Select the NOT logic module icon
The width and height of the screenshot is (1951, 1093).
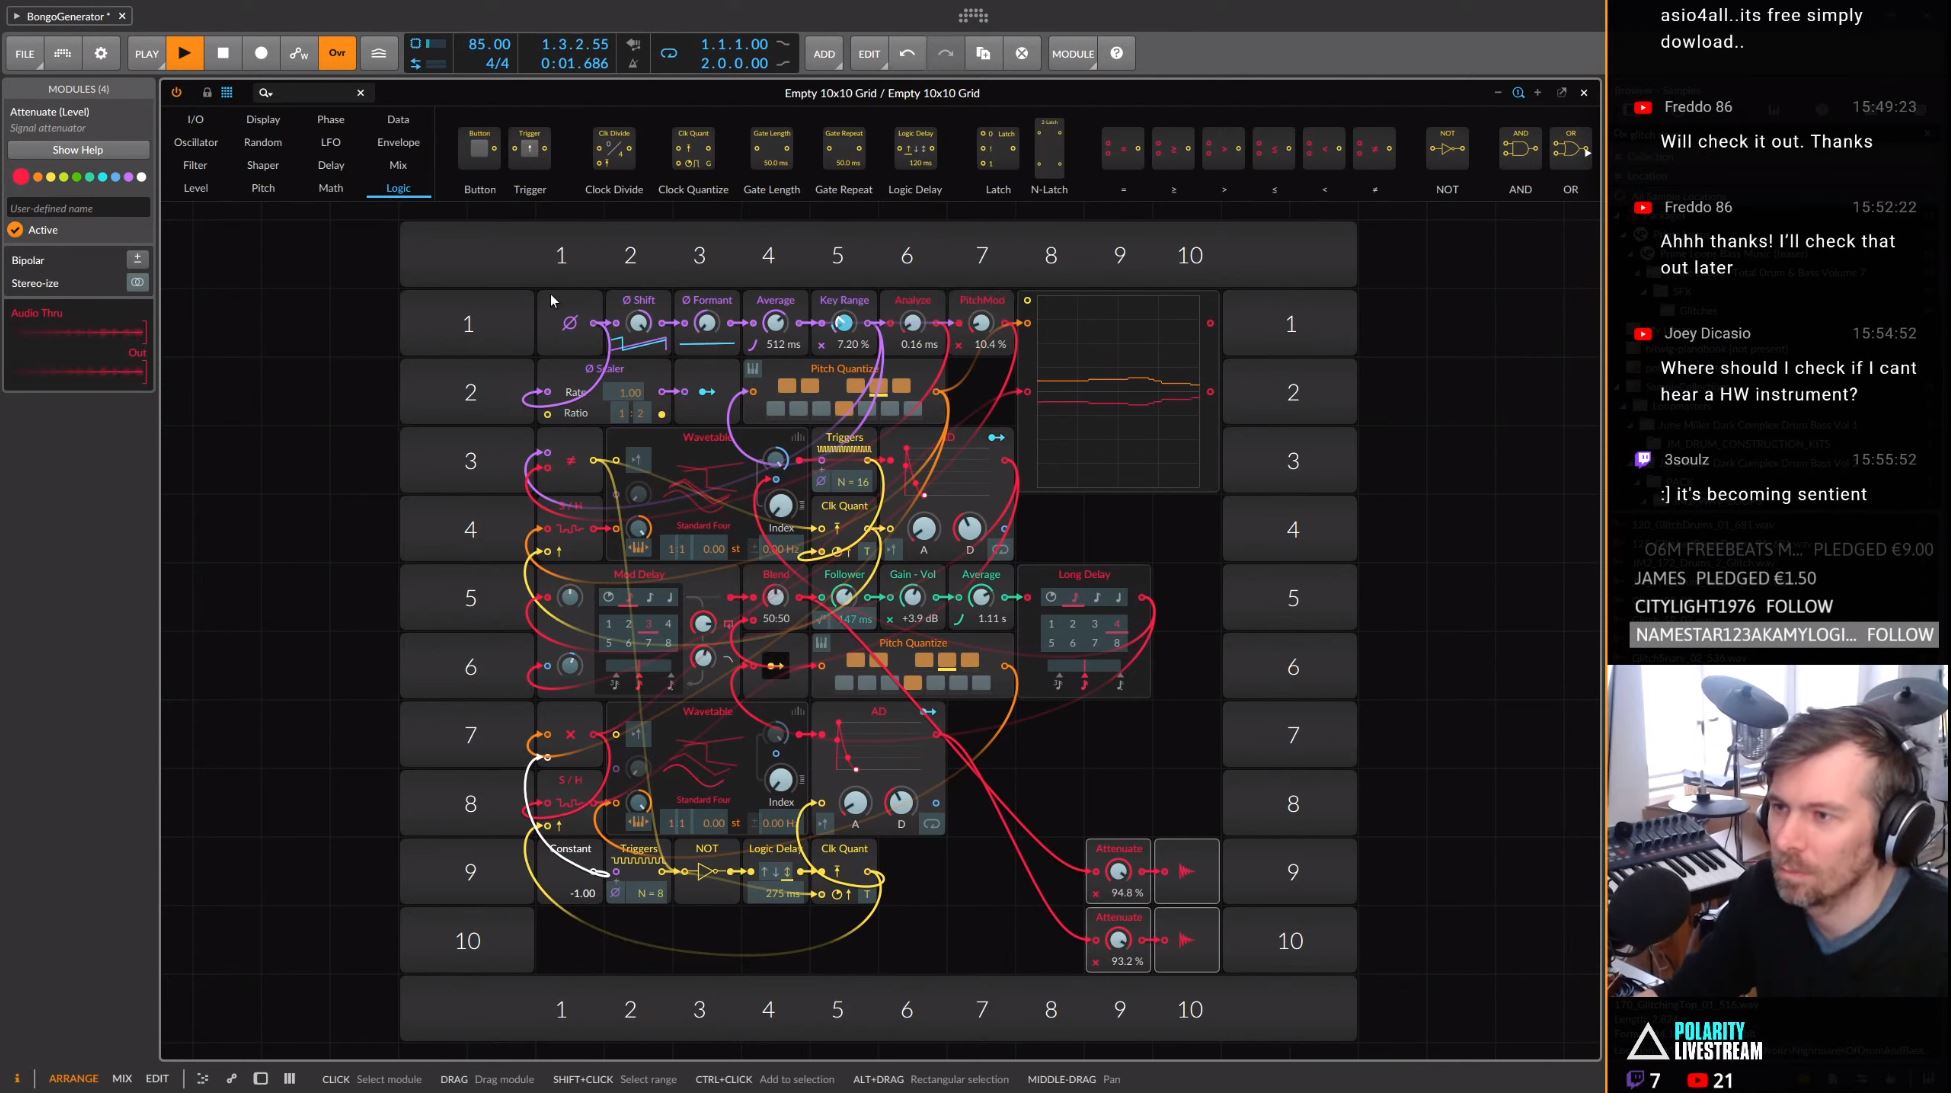pos(1447,148)
